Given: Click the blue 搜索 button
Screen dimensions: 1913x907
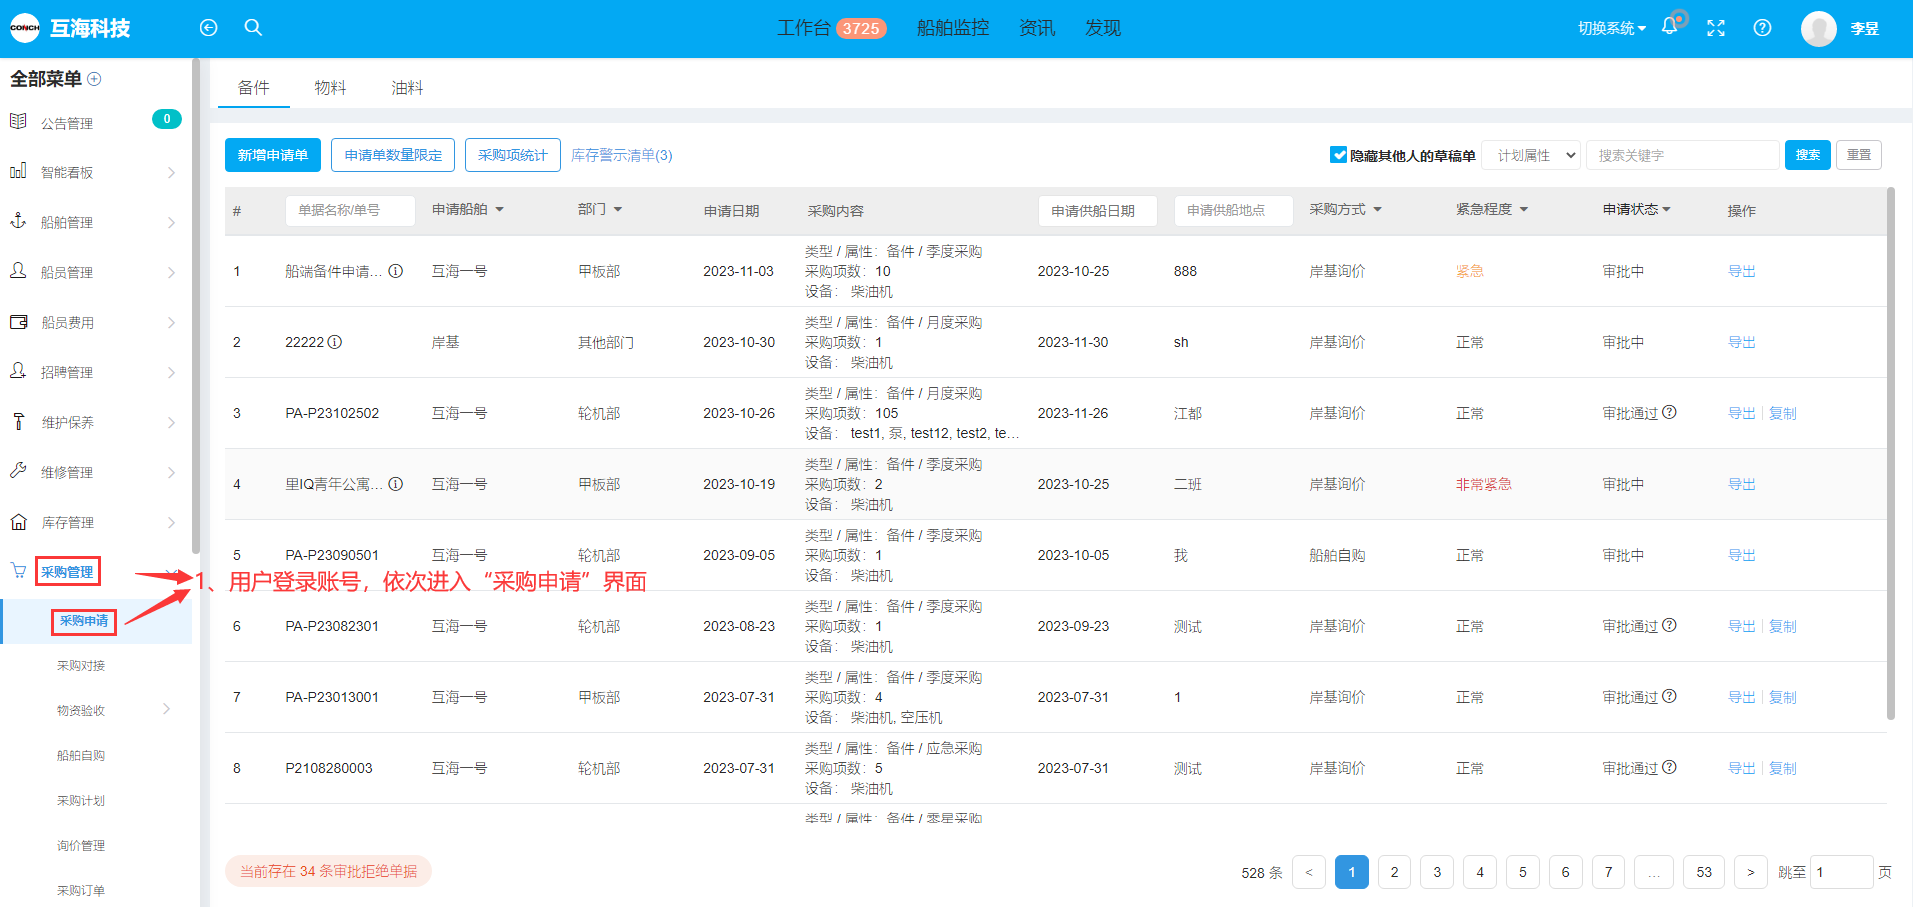Looking at the screenshot, I should click(x=1808, y=155).
